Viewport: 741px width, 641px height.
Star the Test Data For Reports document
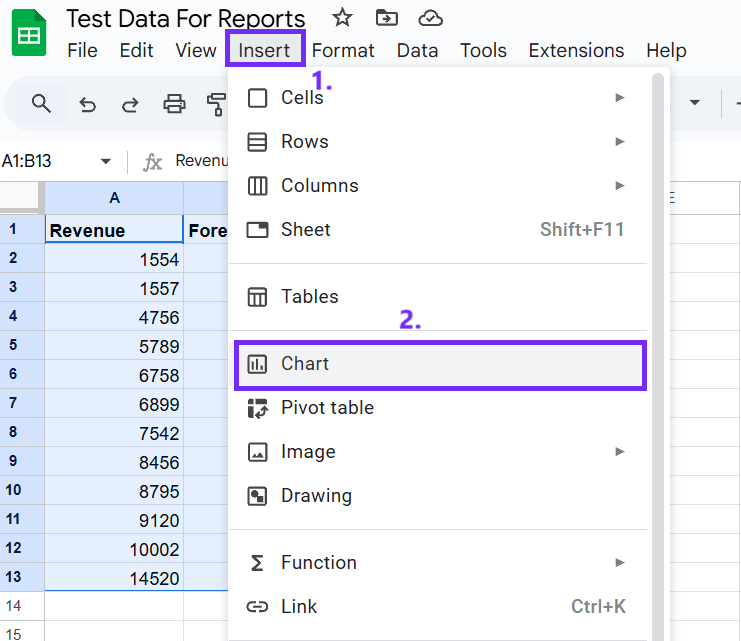pyautogui.click(x=342, y=18)
